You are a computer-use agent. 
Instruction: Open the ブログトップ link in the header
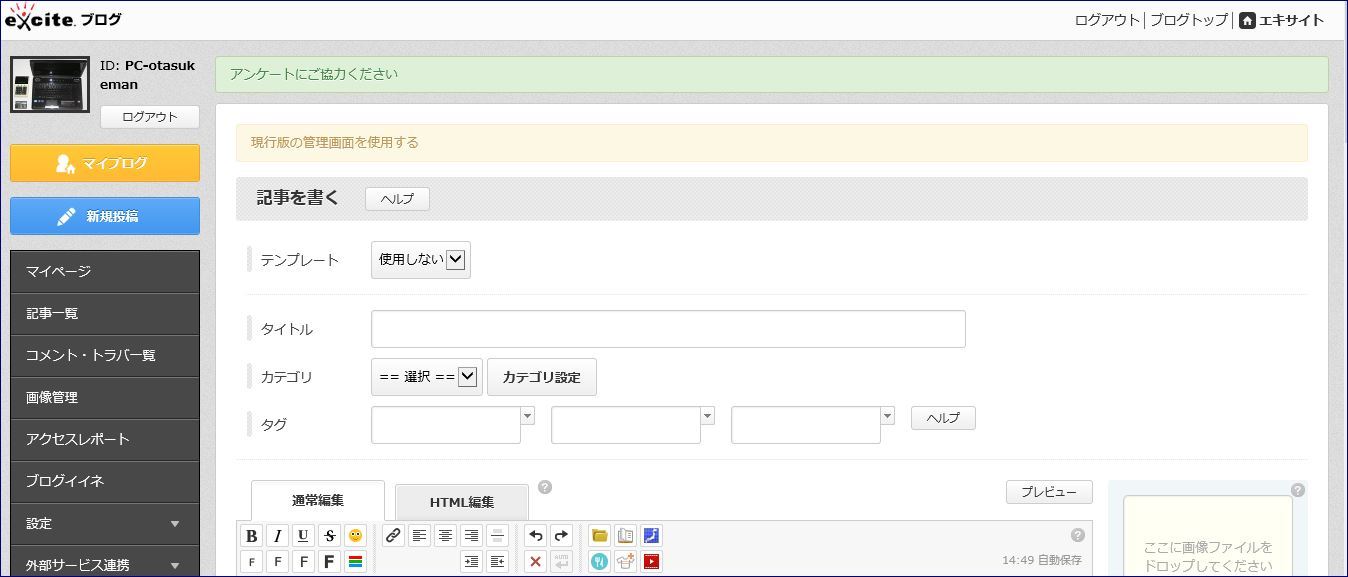pos(1189,20)
